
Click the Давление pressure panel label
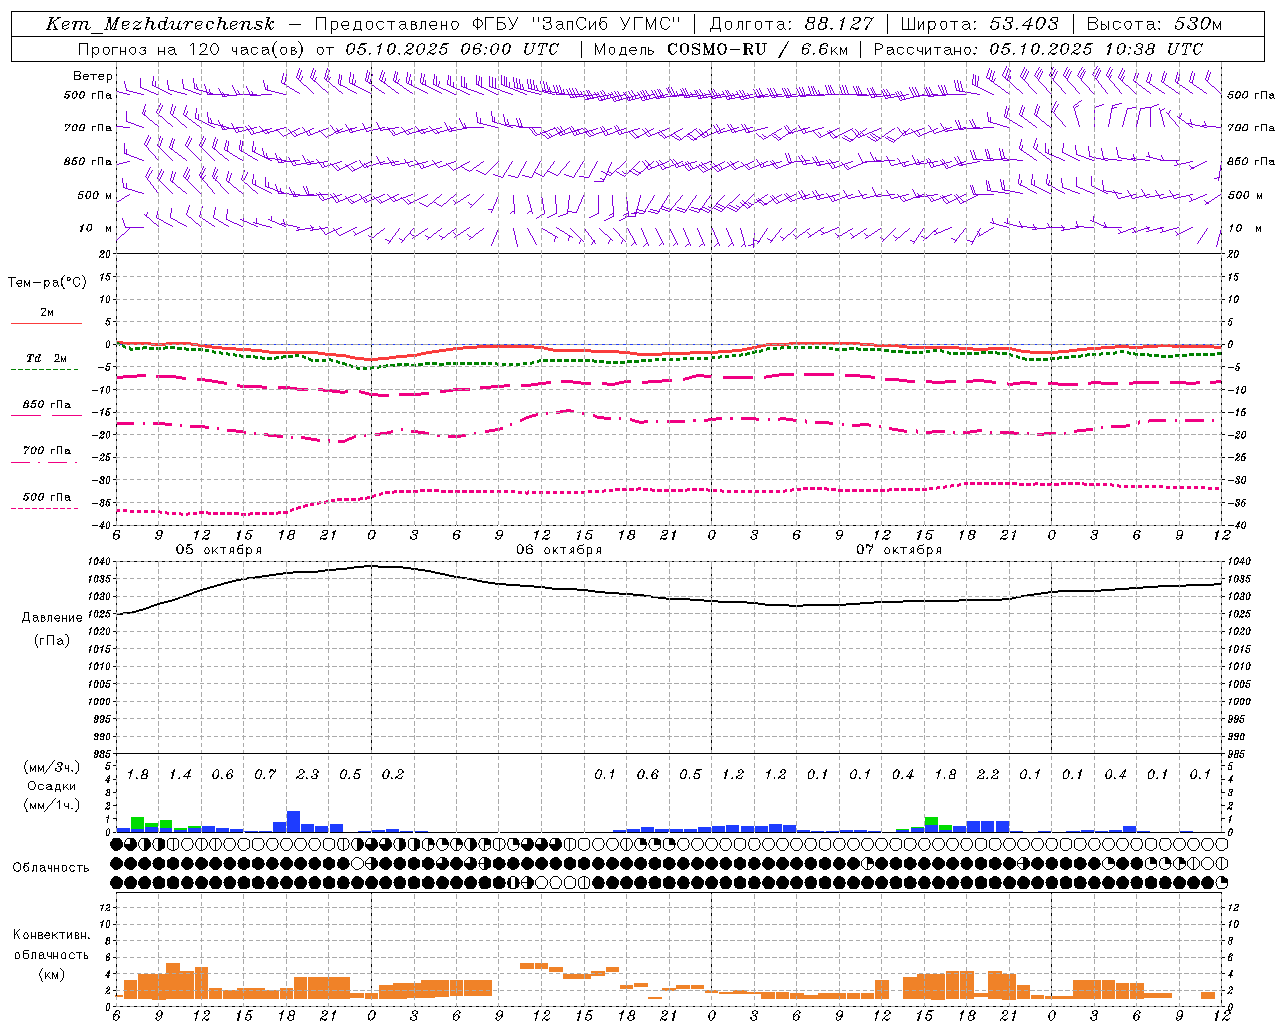pyautogui.click(x=50, y=618)
